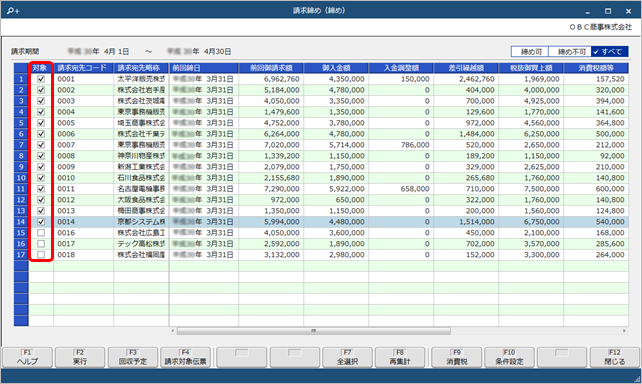Click customer name 京都システム

click(141, 222)
